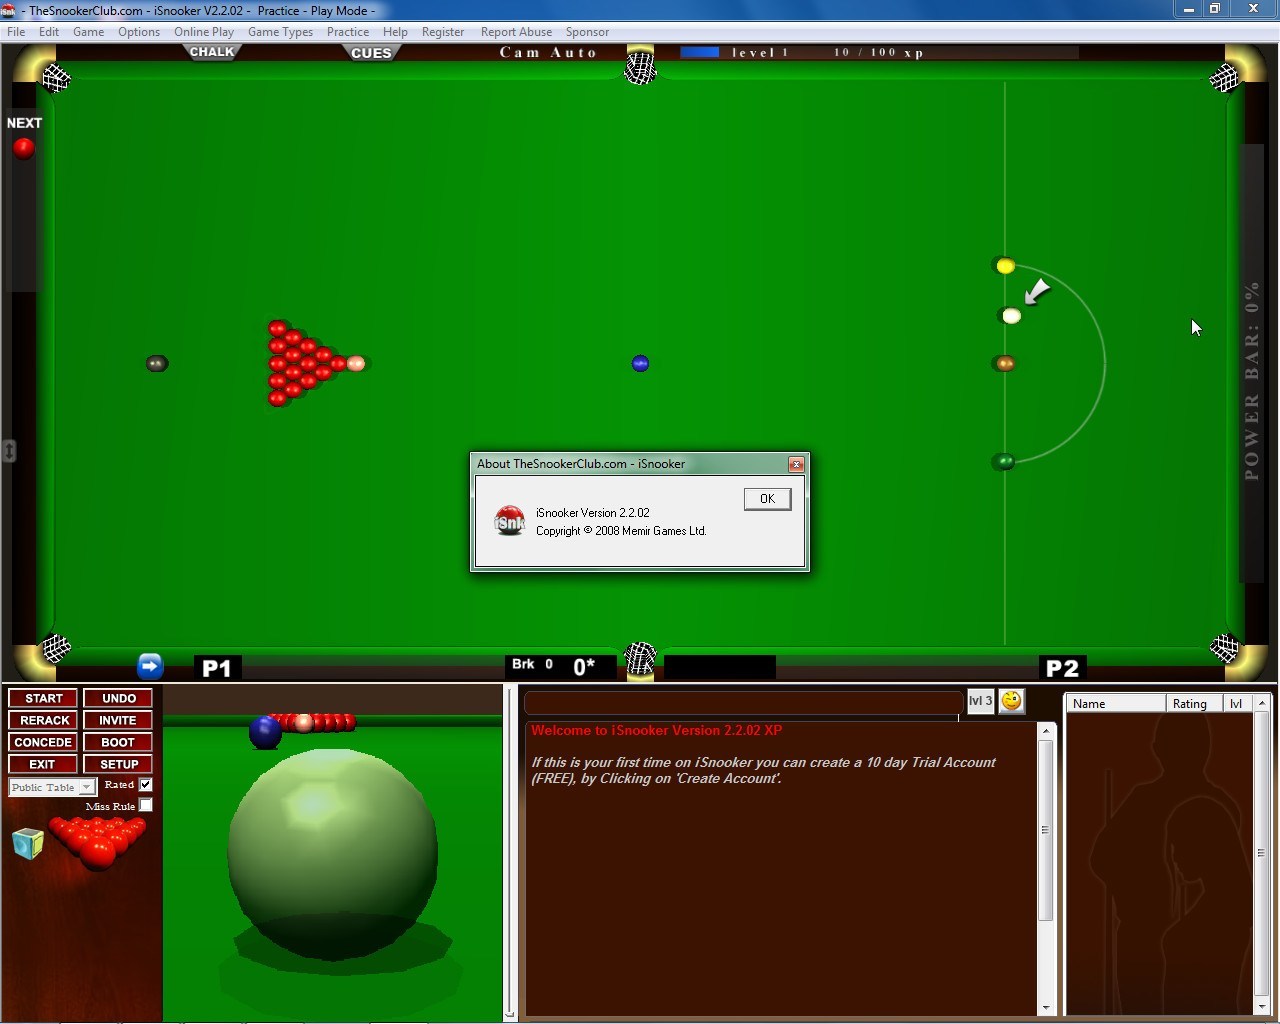1280x1024 pixels.
Task: Click the BOOT button
Action: click(x=118, y=743)
